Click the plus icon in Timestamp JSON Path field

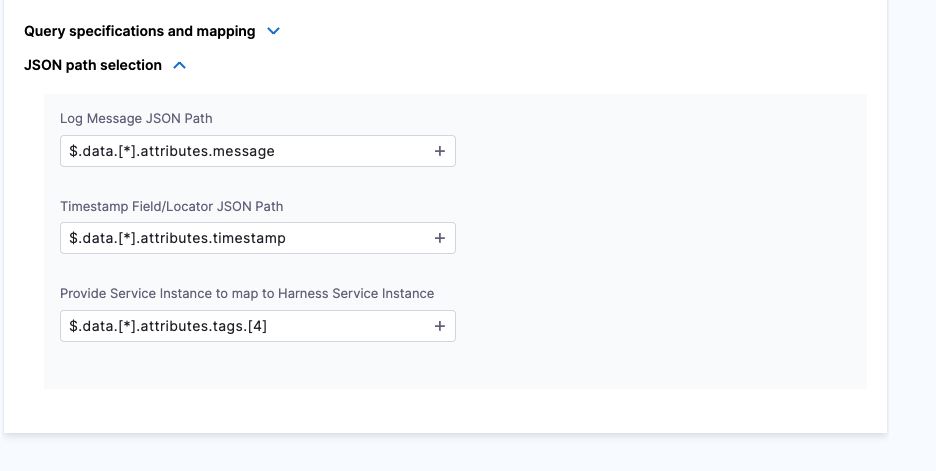[439, 238]
